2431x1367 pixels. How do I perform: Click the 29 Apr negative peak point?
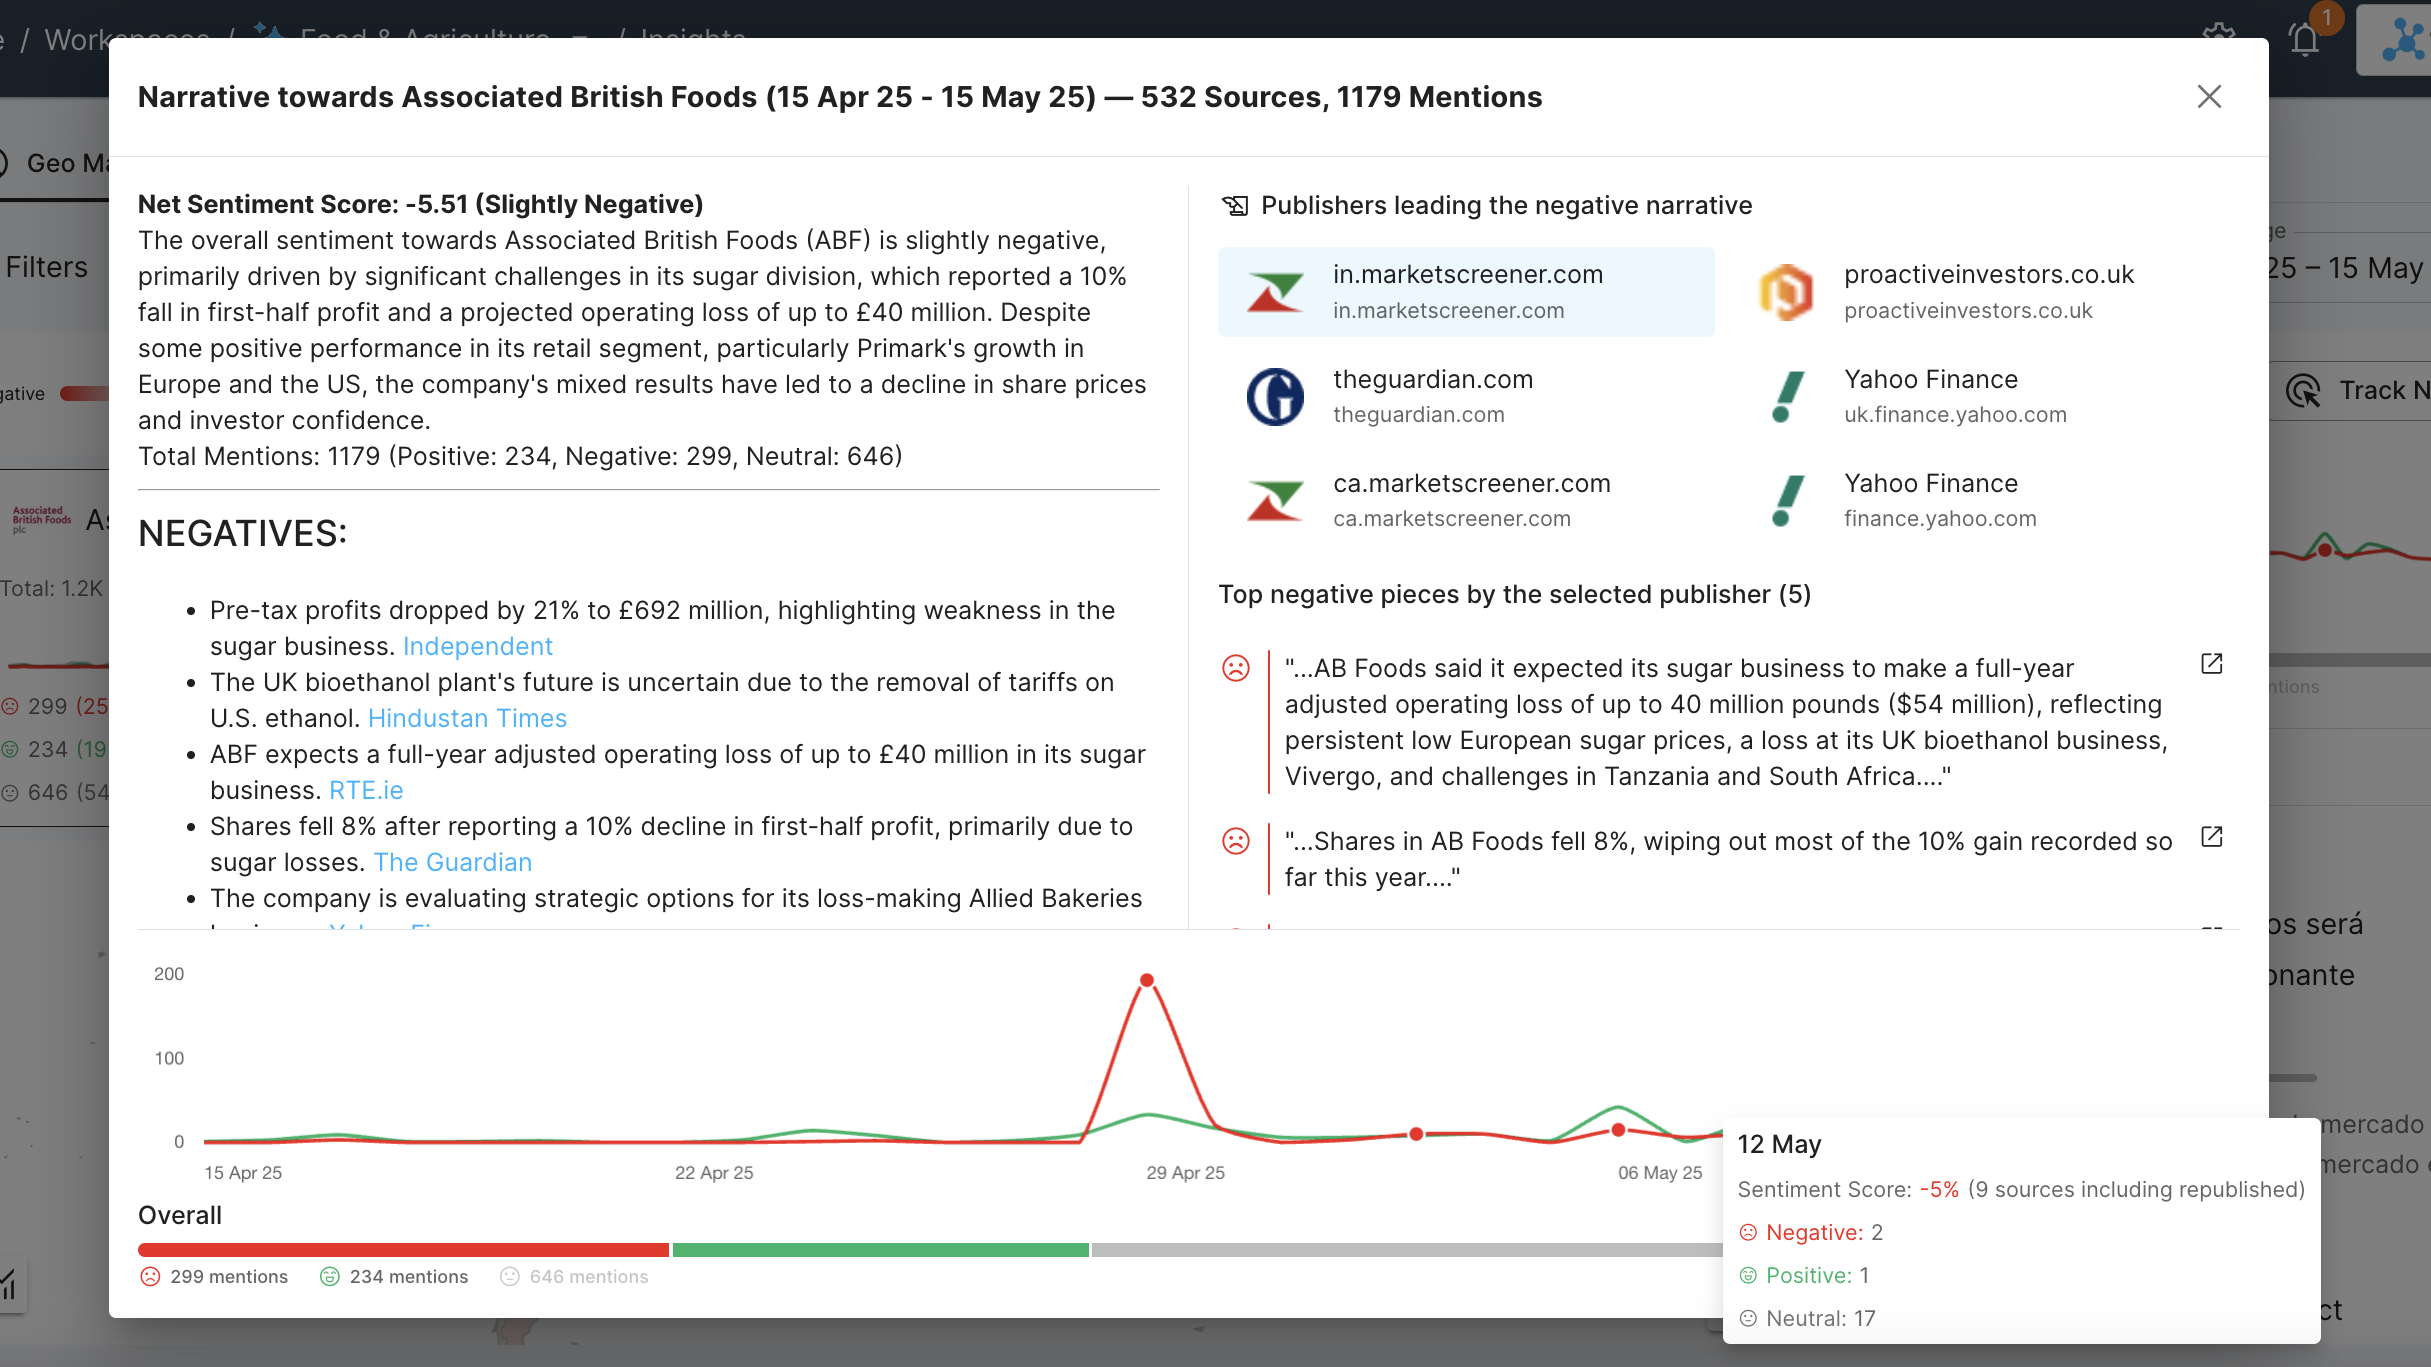tap(1147, 980)
